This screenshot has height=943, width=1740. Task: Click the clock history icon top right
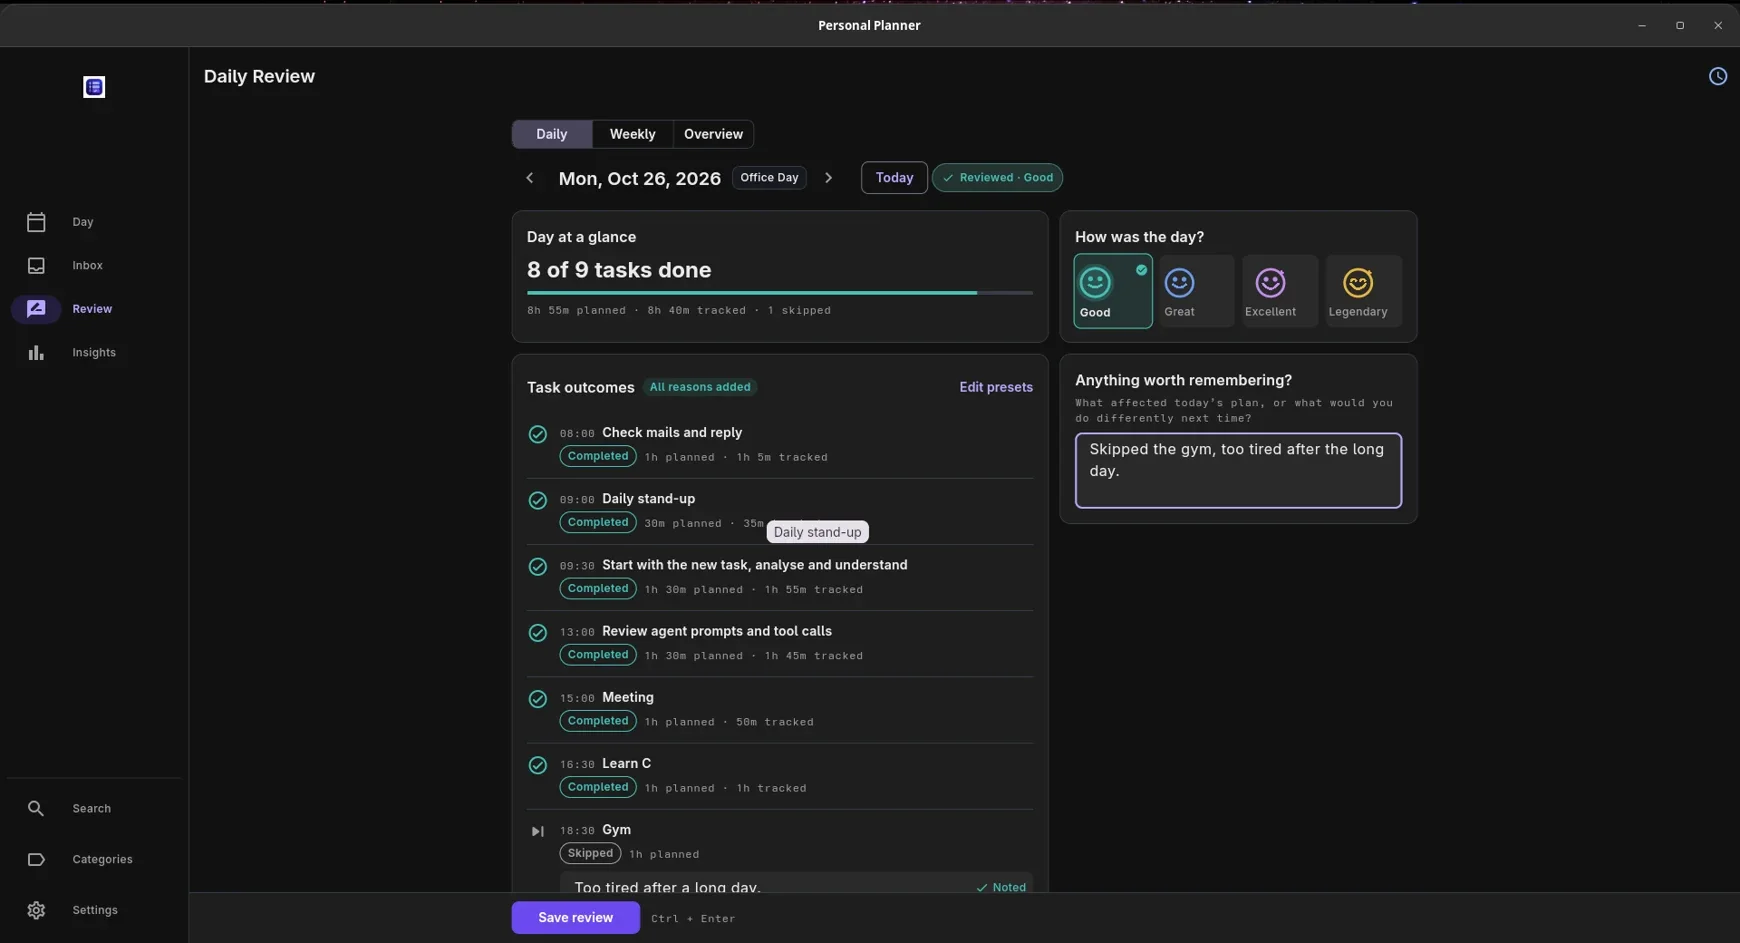click(x=1717, y=76)
